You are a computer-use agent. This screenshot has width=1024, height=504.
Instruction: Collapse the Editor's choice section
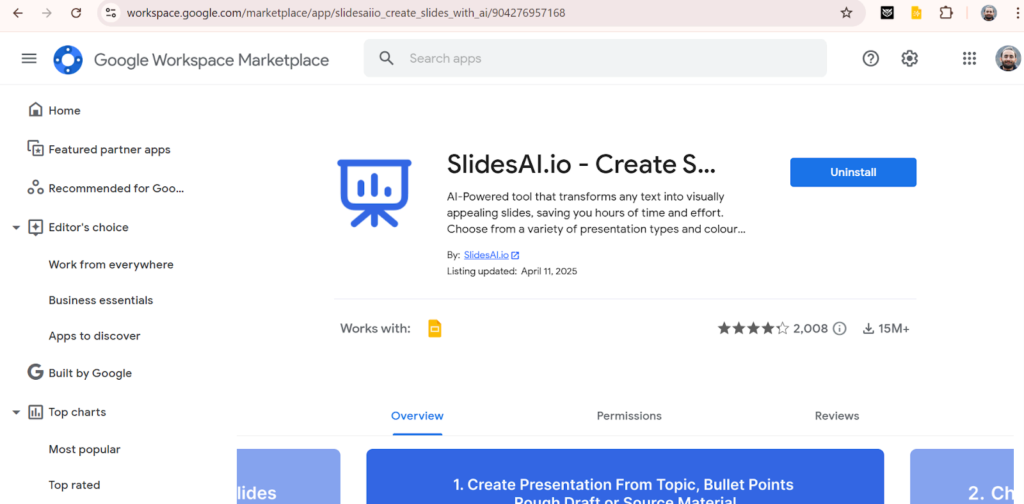coord(16,228)
